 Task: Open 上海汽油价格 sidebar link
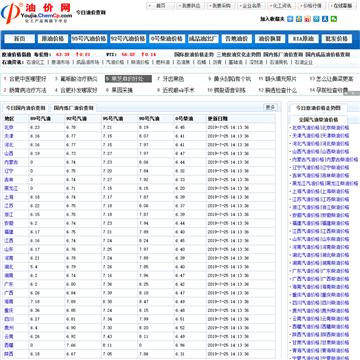tap(306, 192)
